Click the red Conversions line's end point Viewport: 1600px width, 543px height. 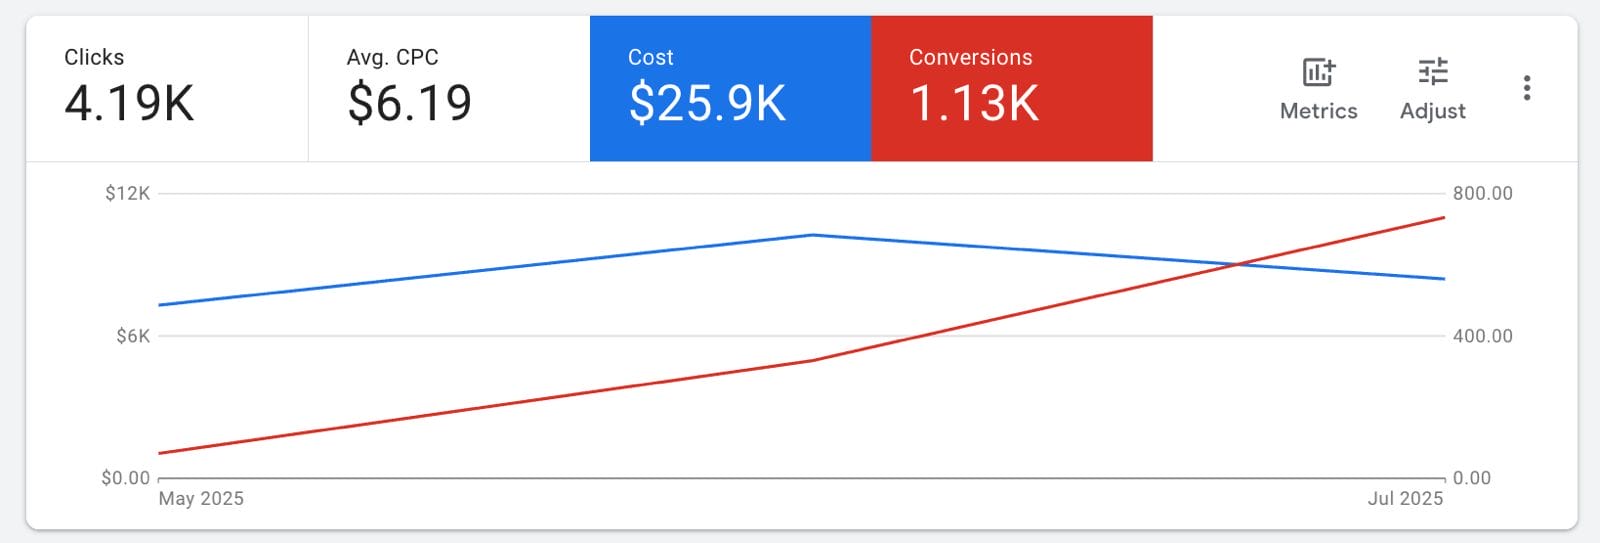tap(1443, 217)
